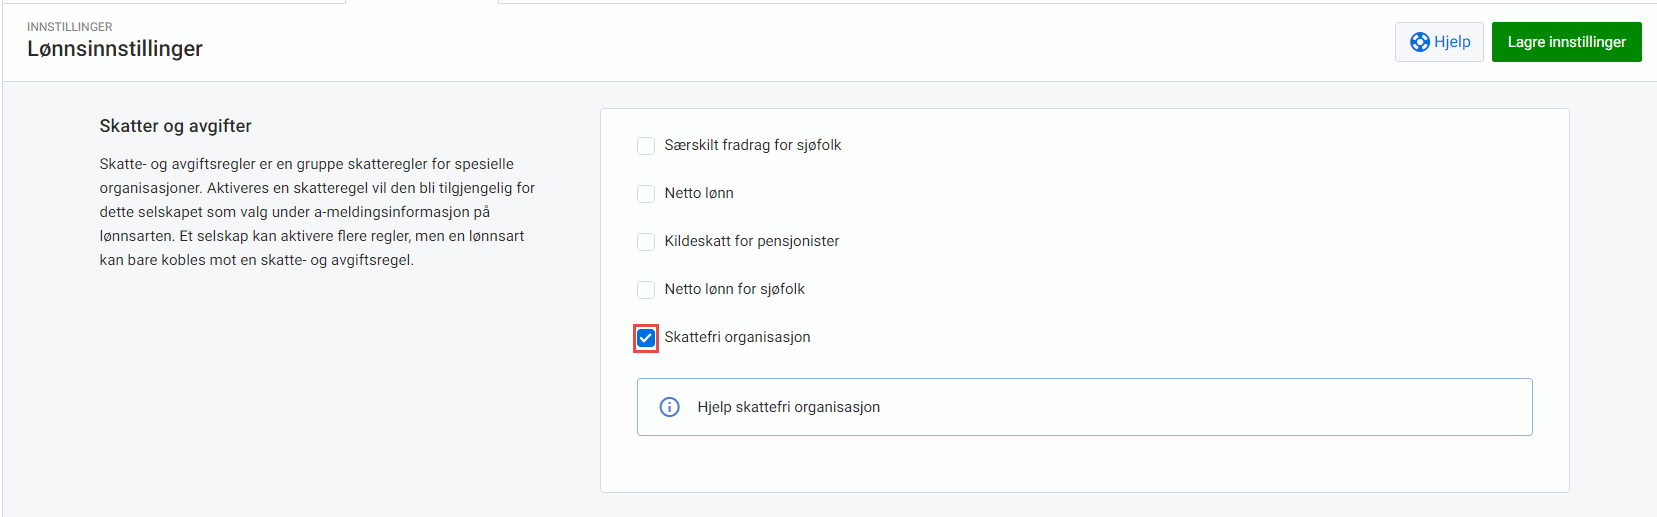Screen dimensions: 1657x517
Task: Click the Skattefri organisasjon label text
Action: 737,337
